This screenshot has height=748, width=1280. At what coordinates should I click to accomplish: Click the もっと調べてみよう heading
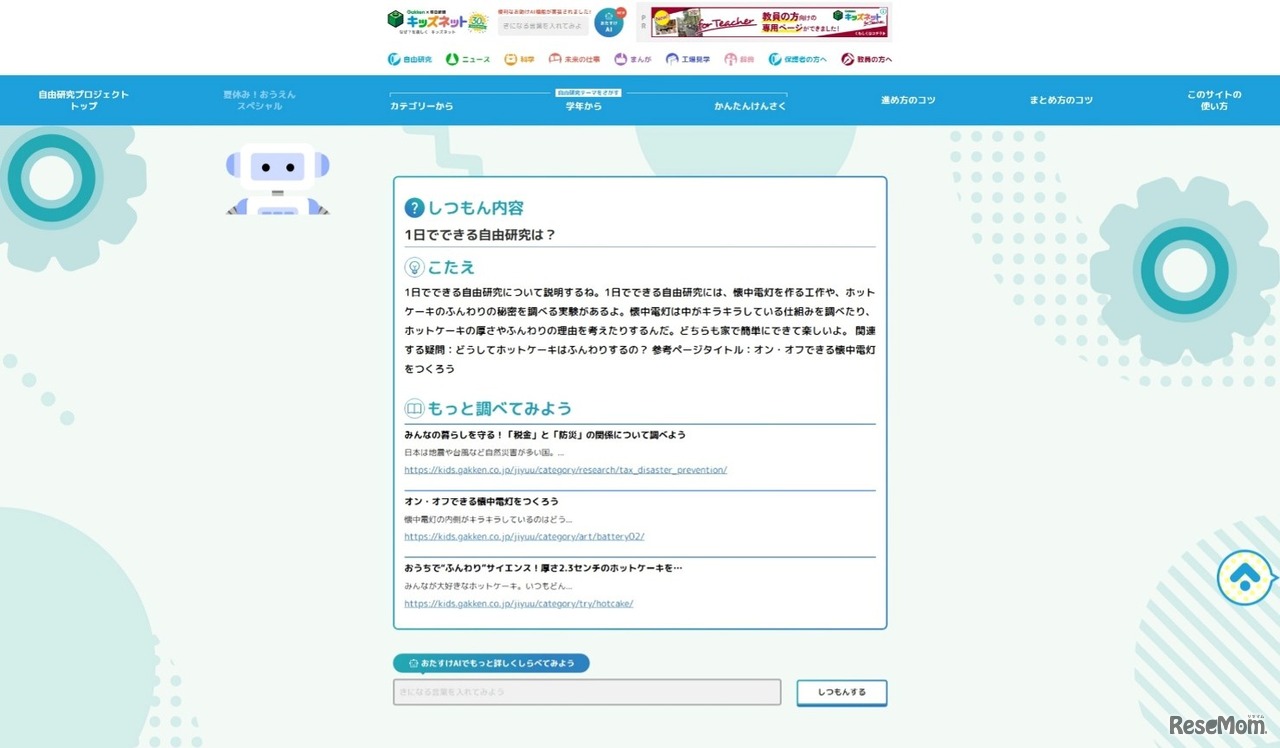pyautogui.click(x=500, y=408)
